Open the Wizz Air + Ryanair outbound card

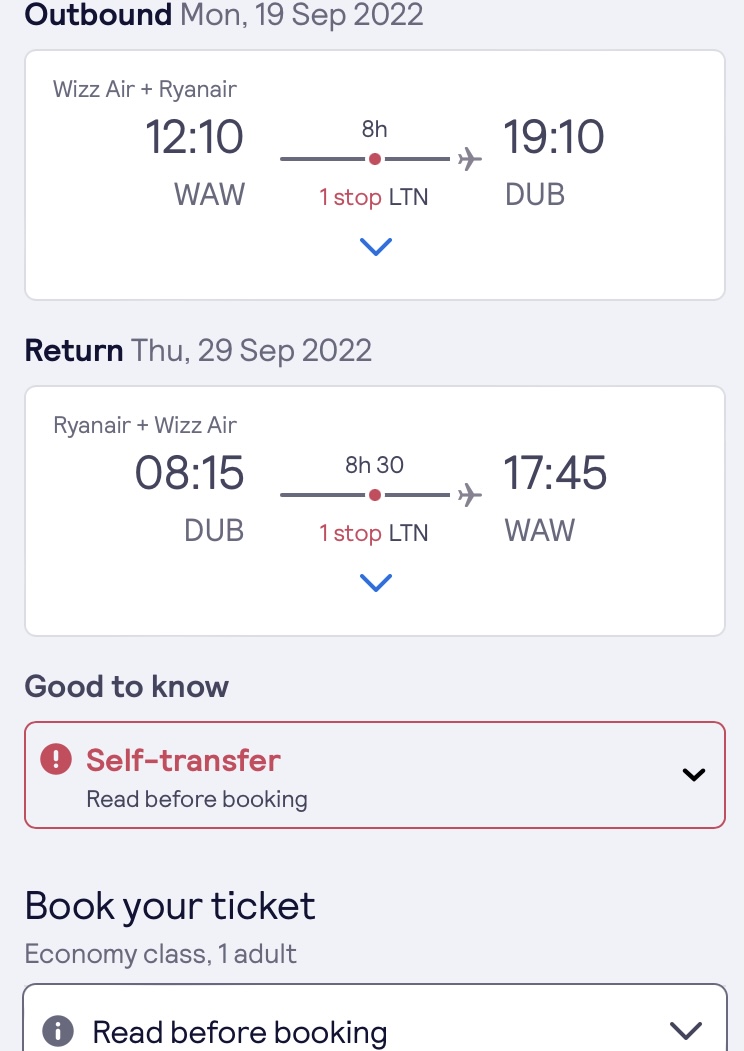point(375,175)
